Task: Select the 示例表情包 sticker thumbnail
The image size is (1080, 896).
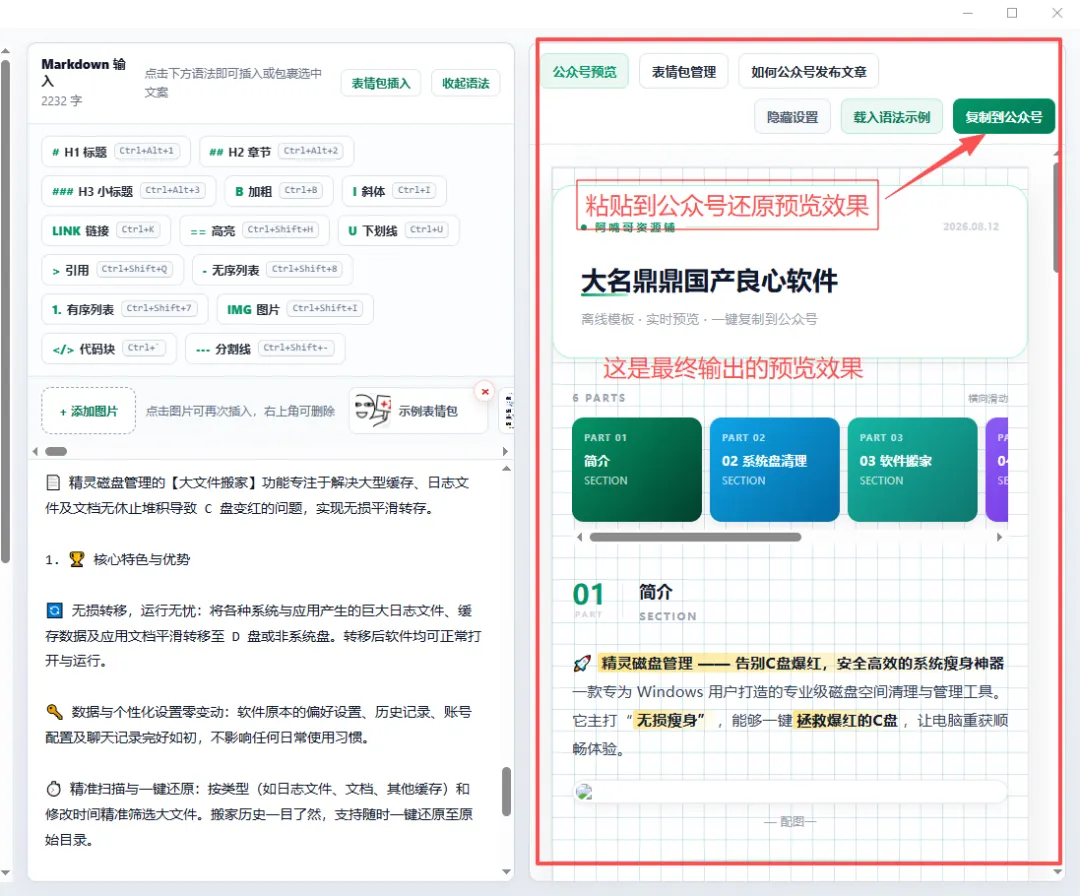Action: (418, 411)
